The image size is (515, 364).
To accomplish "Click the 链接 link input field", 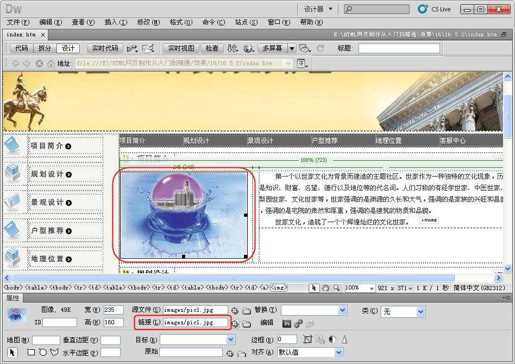I will click(x=195, y=323).
